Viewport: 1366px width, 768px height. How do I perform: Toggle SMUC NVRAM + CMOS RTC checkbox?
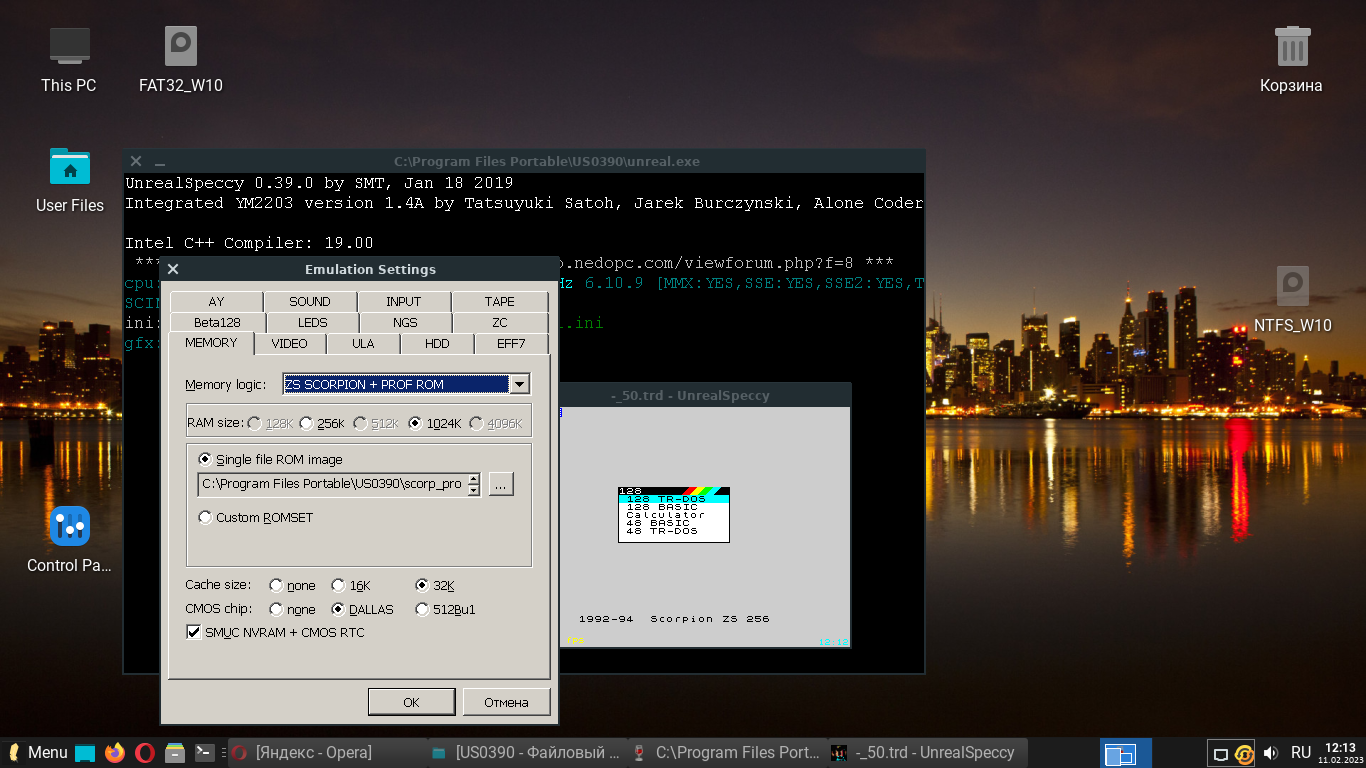pyautogui.click(x=276, y=632)
